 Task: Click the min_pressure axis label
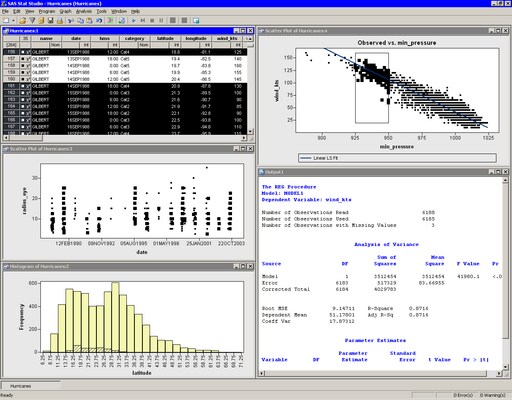tap(397, 147)
